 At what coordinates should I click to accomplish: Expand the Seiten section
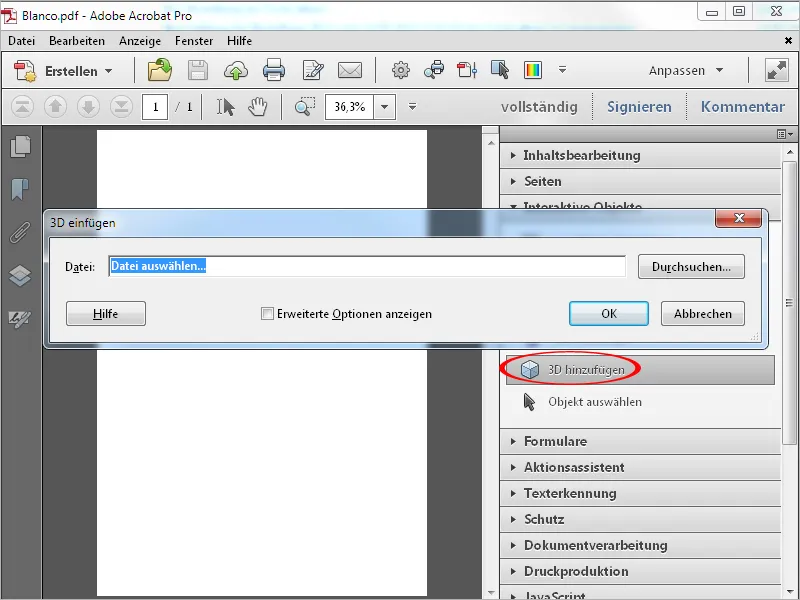point(640,181)
